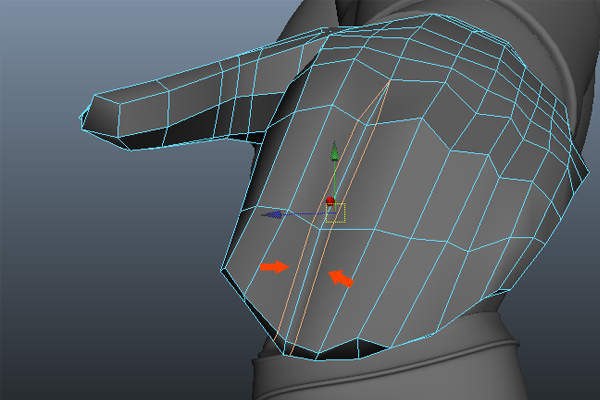600x400 pixels.
Task: Grab the green Y-axis move arrow
Action: point(334,150)
